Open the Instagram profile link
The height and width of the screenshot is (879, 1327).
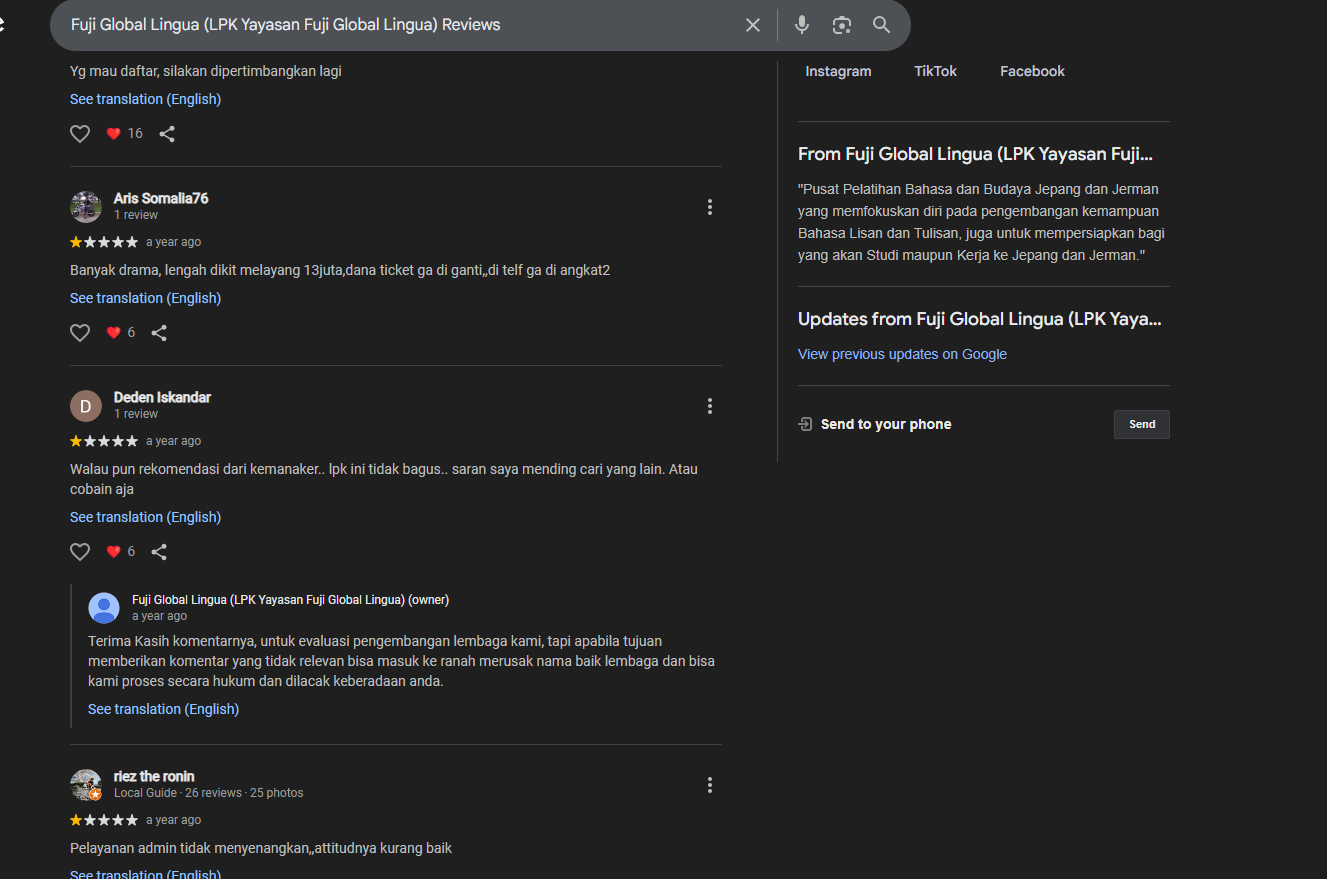(838, 71)
